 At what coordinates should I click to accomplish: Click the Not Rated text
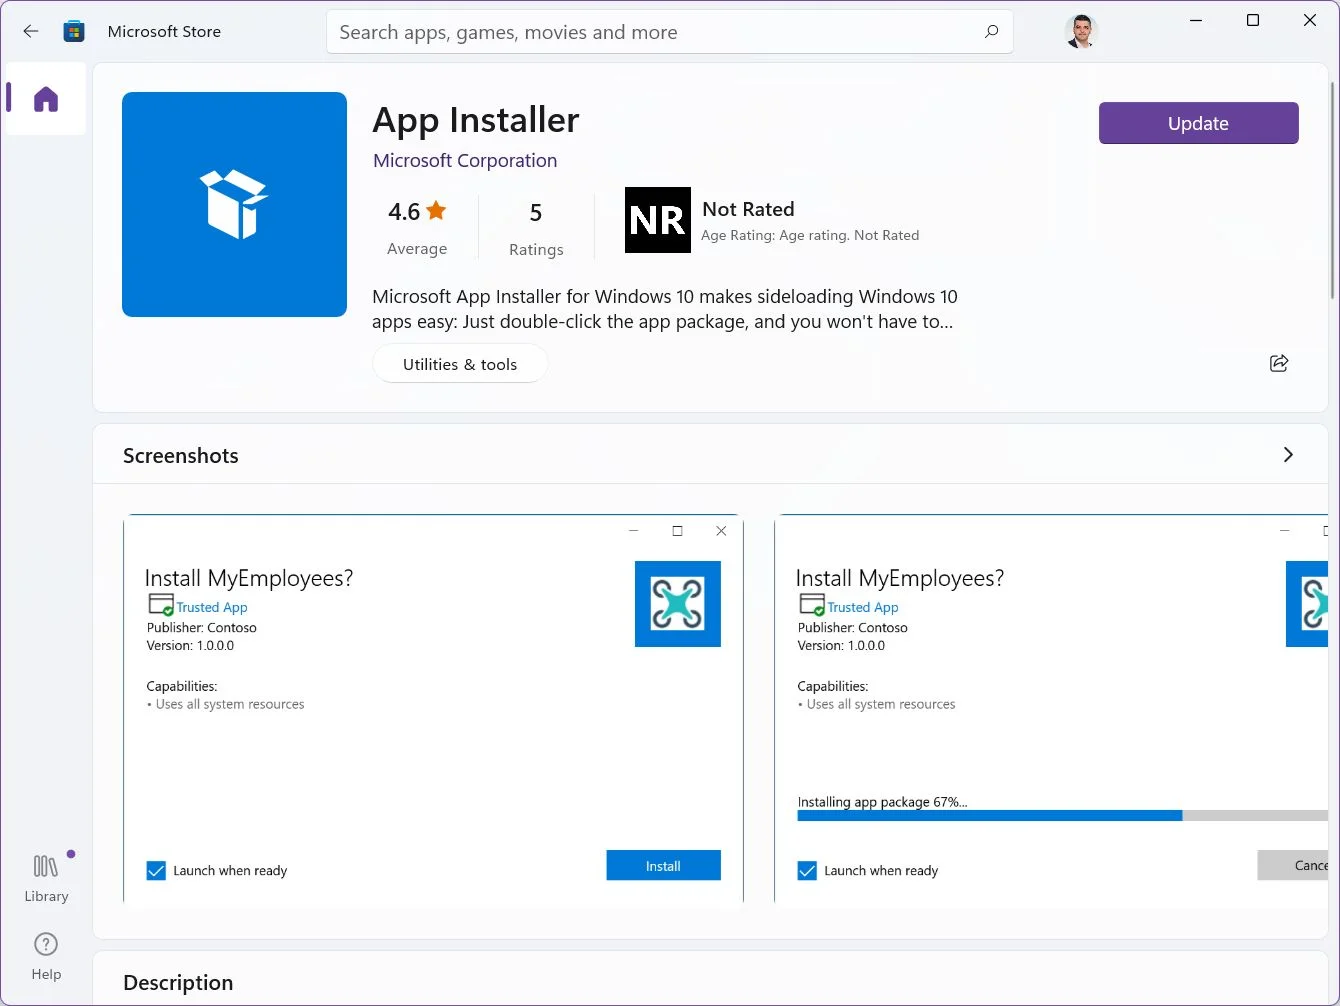pos(748,209)
